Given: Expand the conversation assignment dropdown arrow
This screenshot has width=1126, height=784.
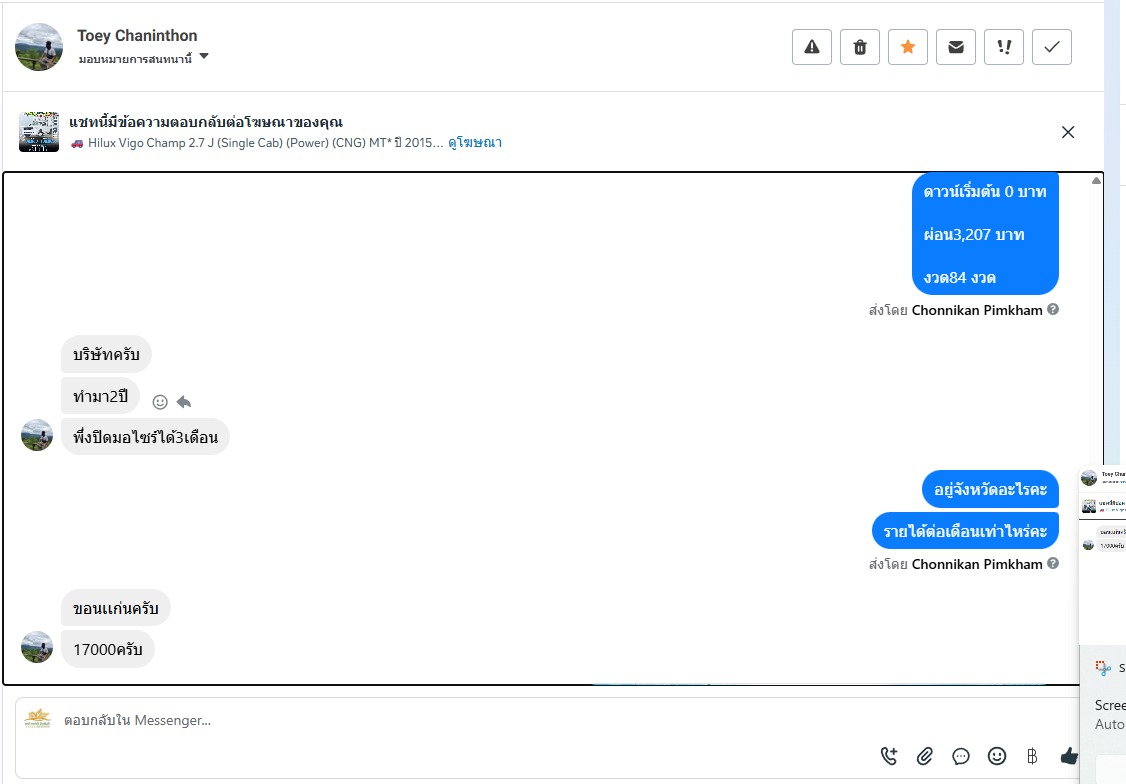Looking at the screenshot, I should [x=204, y=56].
